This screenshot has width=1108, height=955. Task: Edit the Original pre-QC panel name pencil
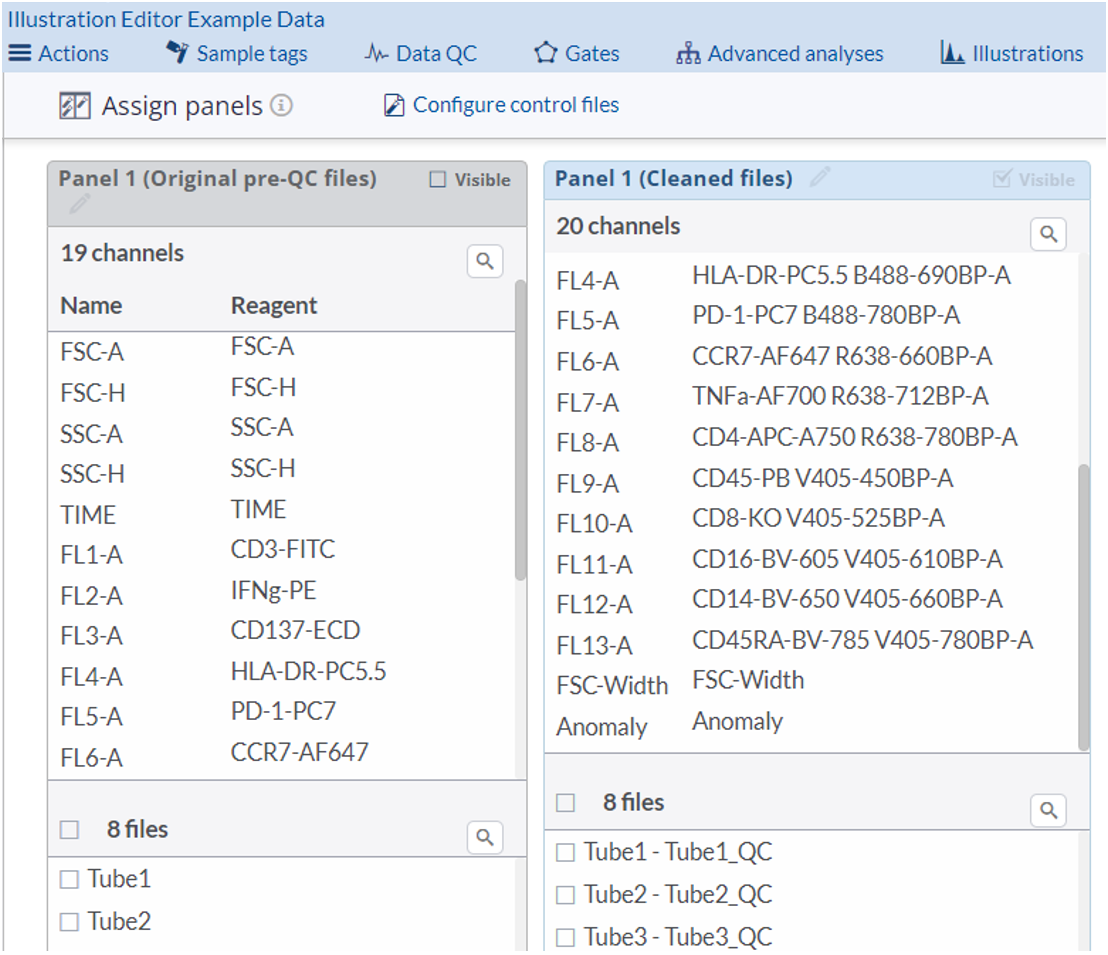click(x=79, y=205)
